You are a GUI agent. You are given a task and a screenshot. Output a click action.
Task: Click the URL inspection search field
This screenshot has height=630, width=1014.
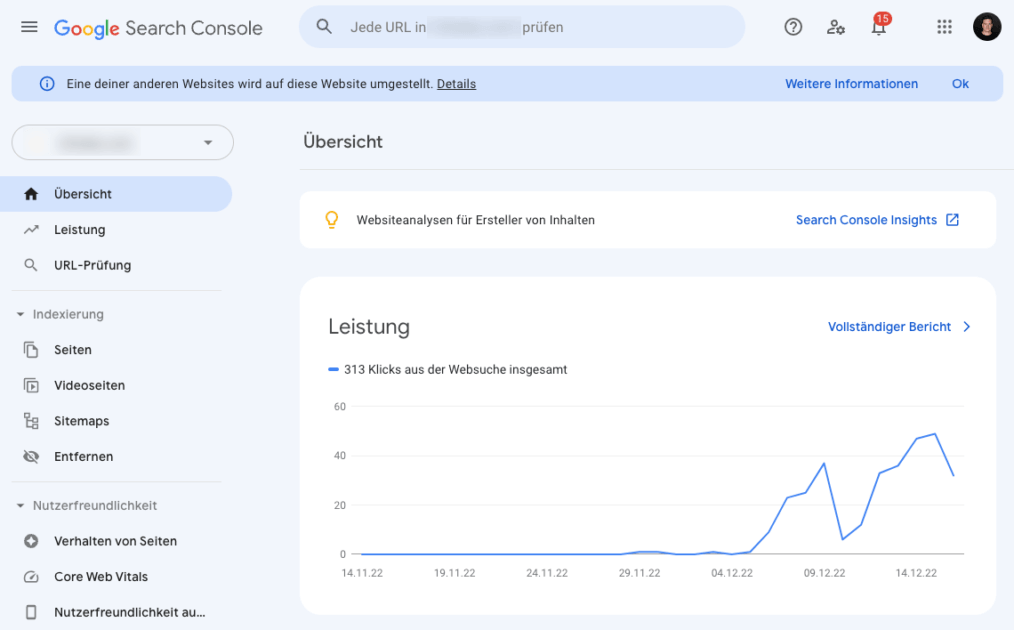click(520, 27)
